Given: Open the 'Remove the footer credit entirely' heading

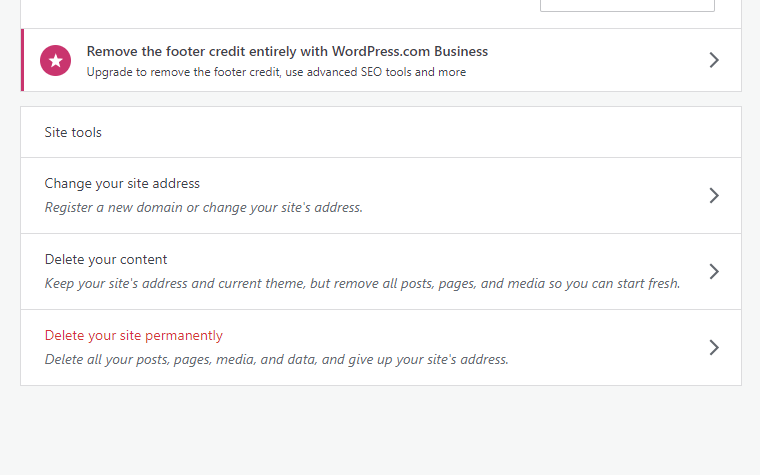Looking at the screenshot, I should pyautogui.click(x=286, y=51).
